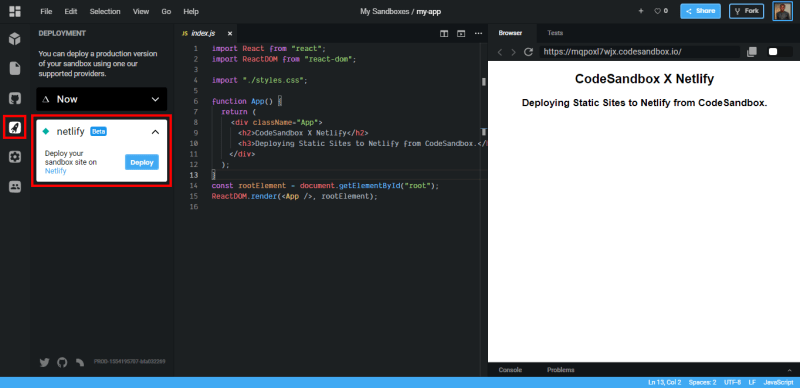The width and height of the screenshot is (800, 388).
Task: Click the my-app sandbox name in title
Action: point(429,11)
